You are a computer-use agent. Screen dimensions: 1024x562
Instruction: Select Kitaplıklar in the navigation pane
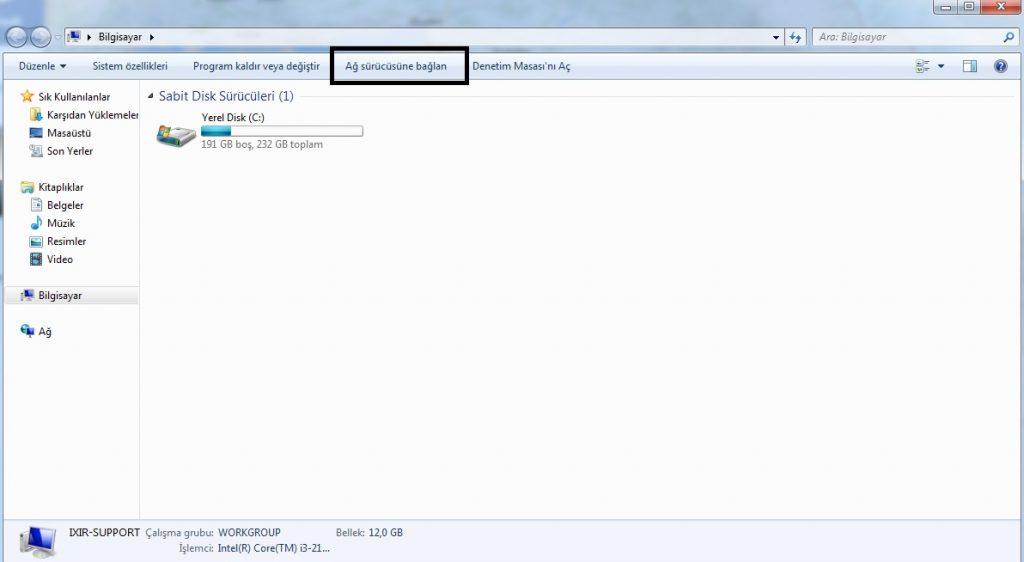point(61,187)
